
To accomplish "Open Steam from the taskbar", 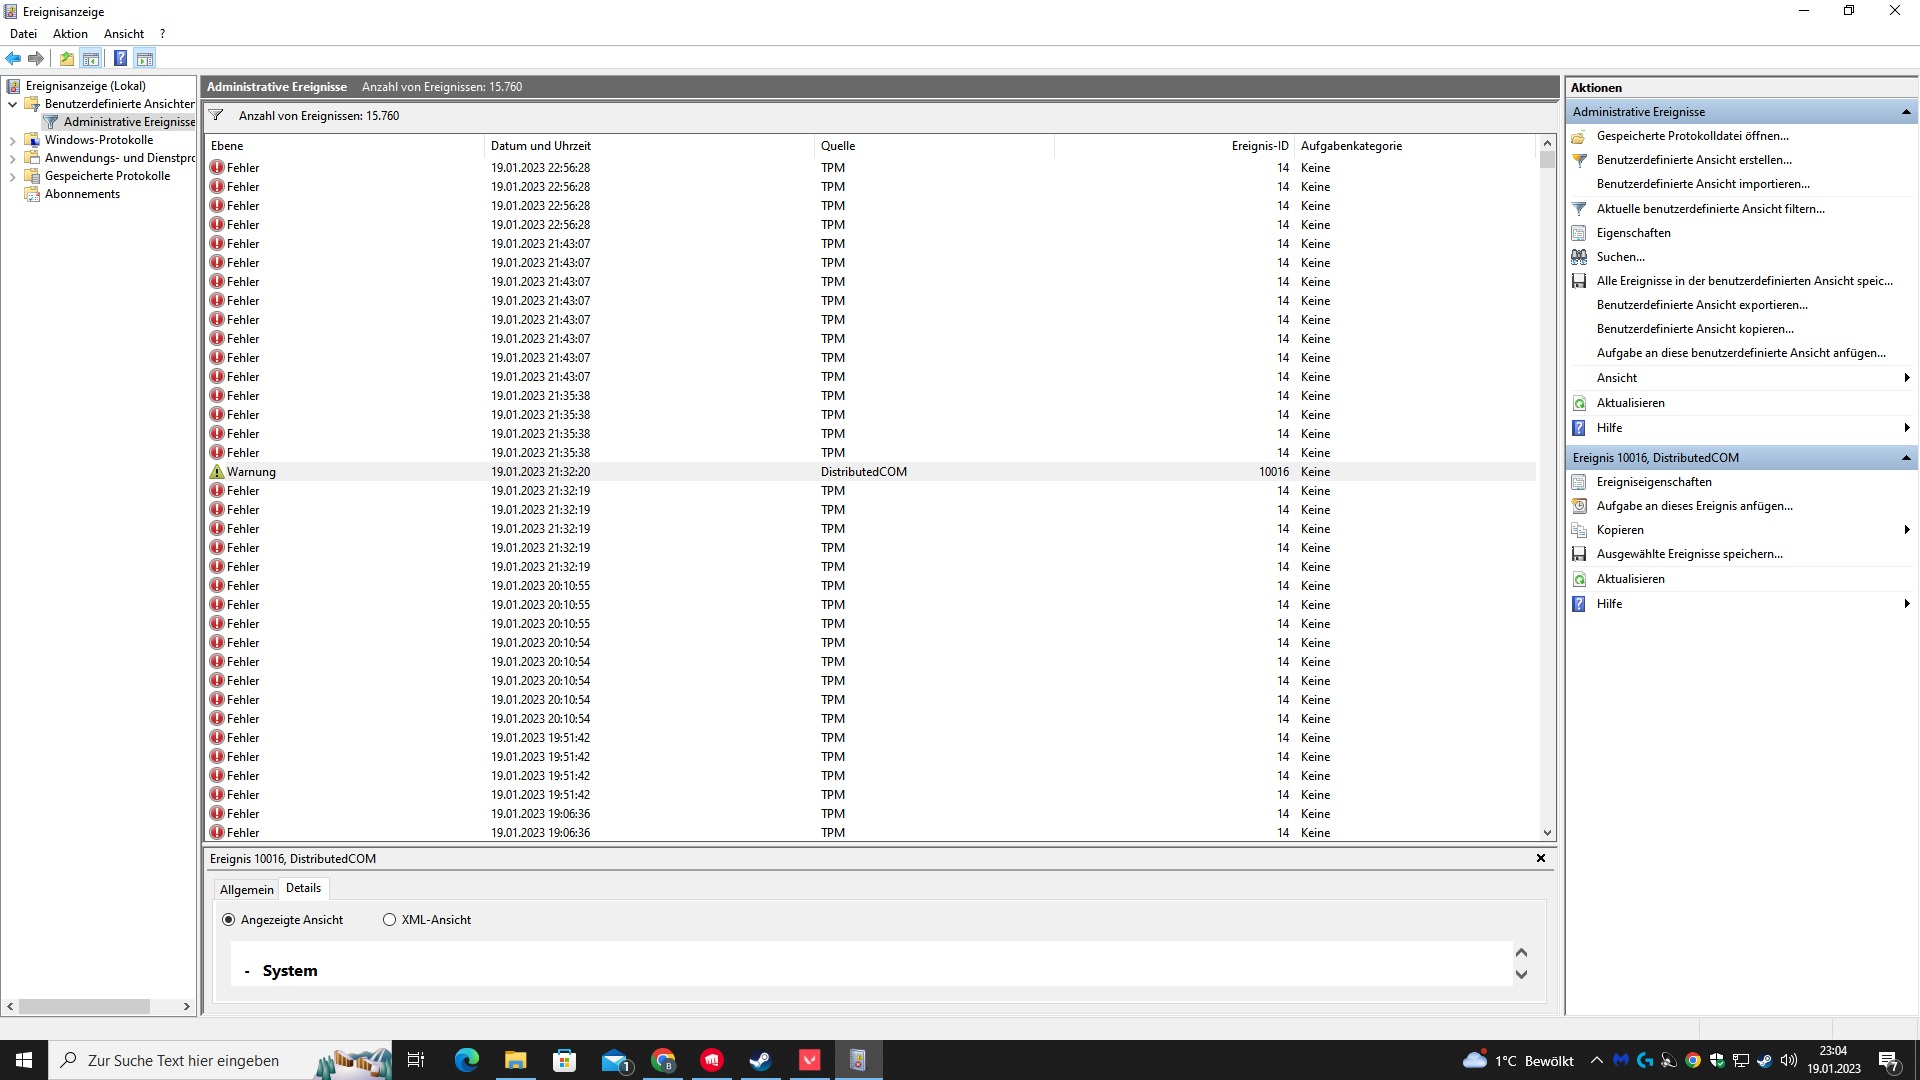I will click(760, 1060).
